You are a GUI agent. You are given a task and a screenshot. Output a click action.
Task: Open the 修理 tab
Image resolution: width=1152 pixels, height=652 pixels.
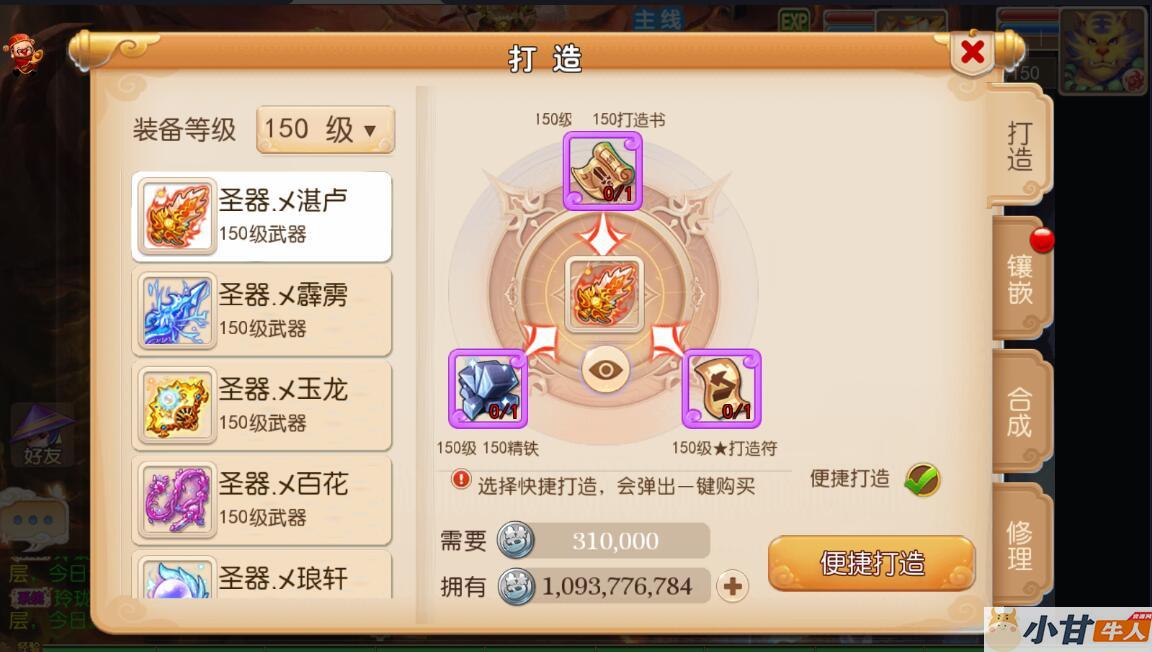coord(1020,545)
